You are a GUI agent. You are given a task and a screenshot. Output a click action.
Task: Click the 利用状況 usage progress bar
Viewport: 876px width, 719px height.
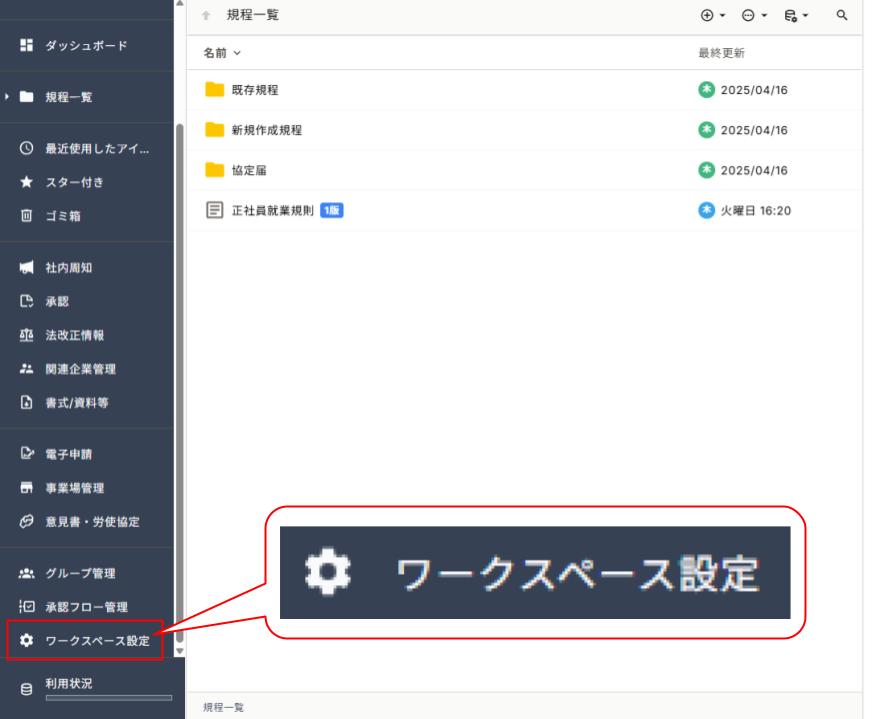click(109, 698)
